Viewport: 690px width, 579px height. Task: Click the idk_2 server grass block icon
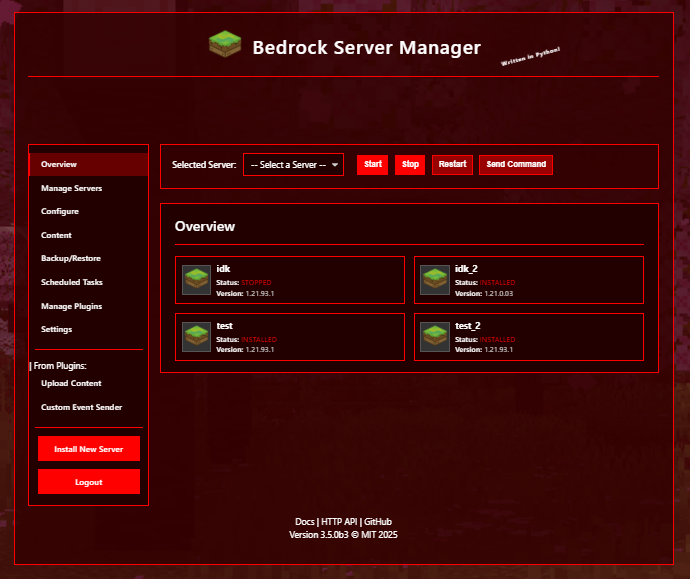coord(435,280)
